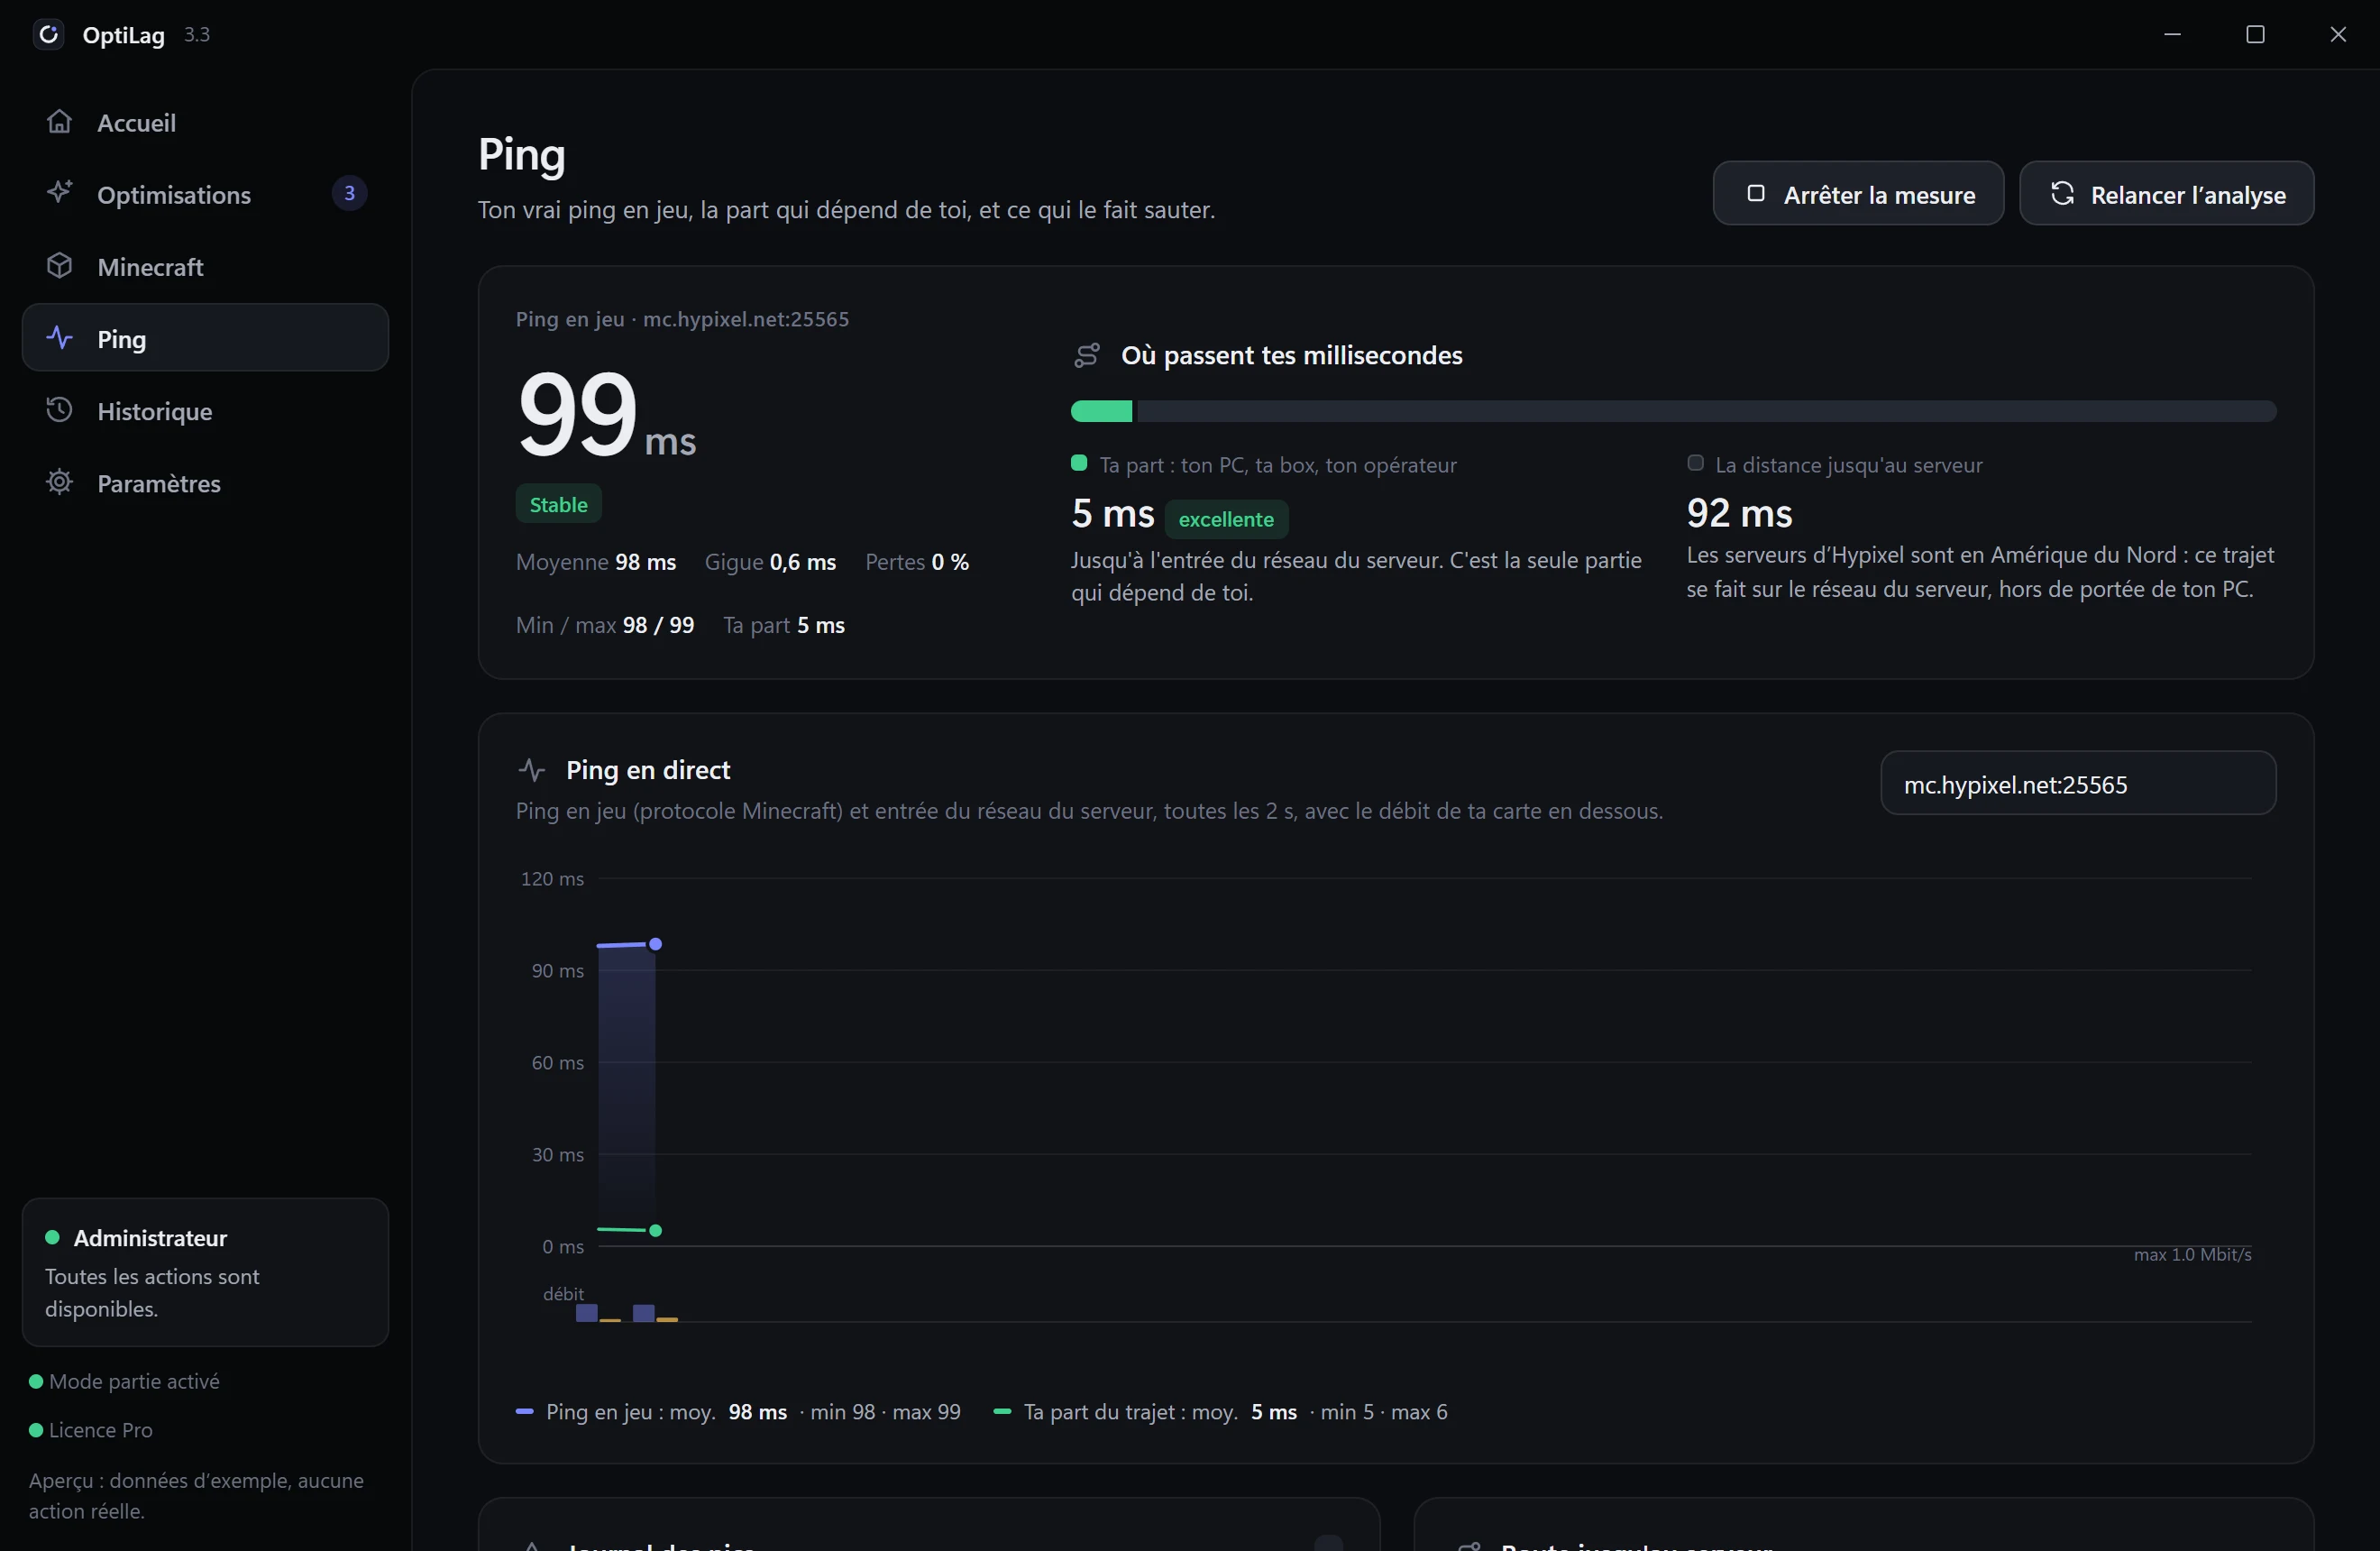Click the Ta part du trajet legend entry

[1220, 1412]
